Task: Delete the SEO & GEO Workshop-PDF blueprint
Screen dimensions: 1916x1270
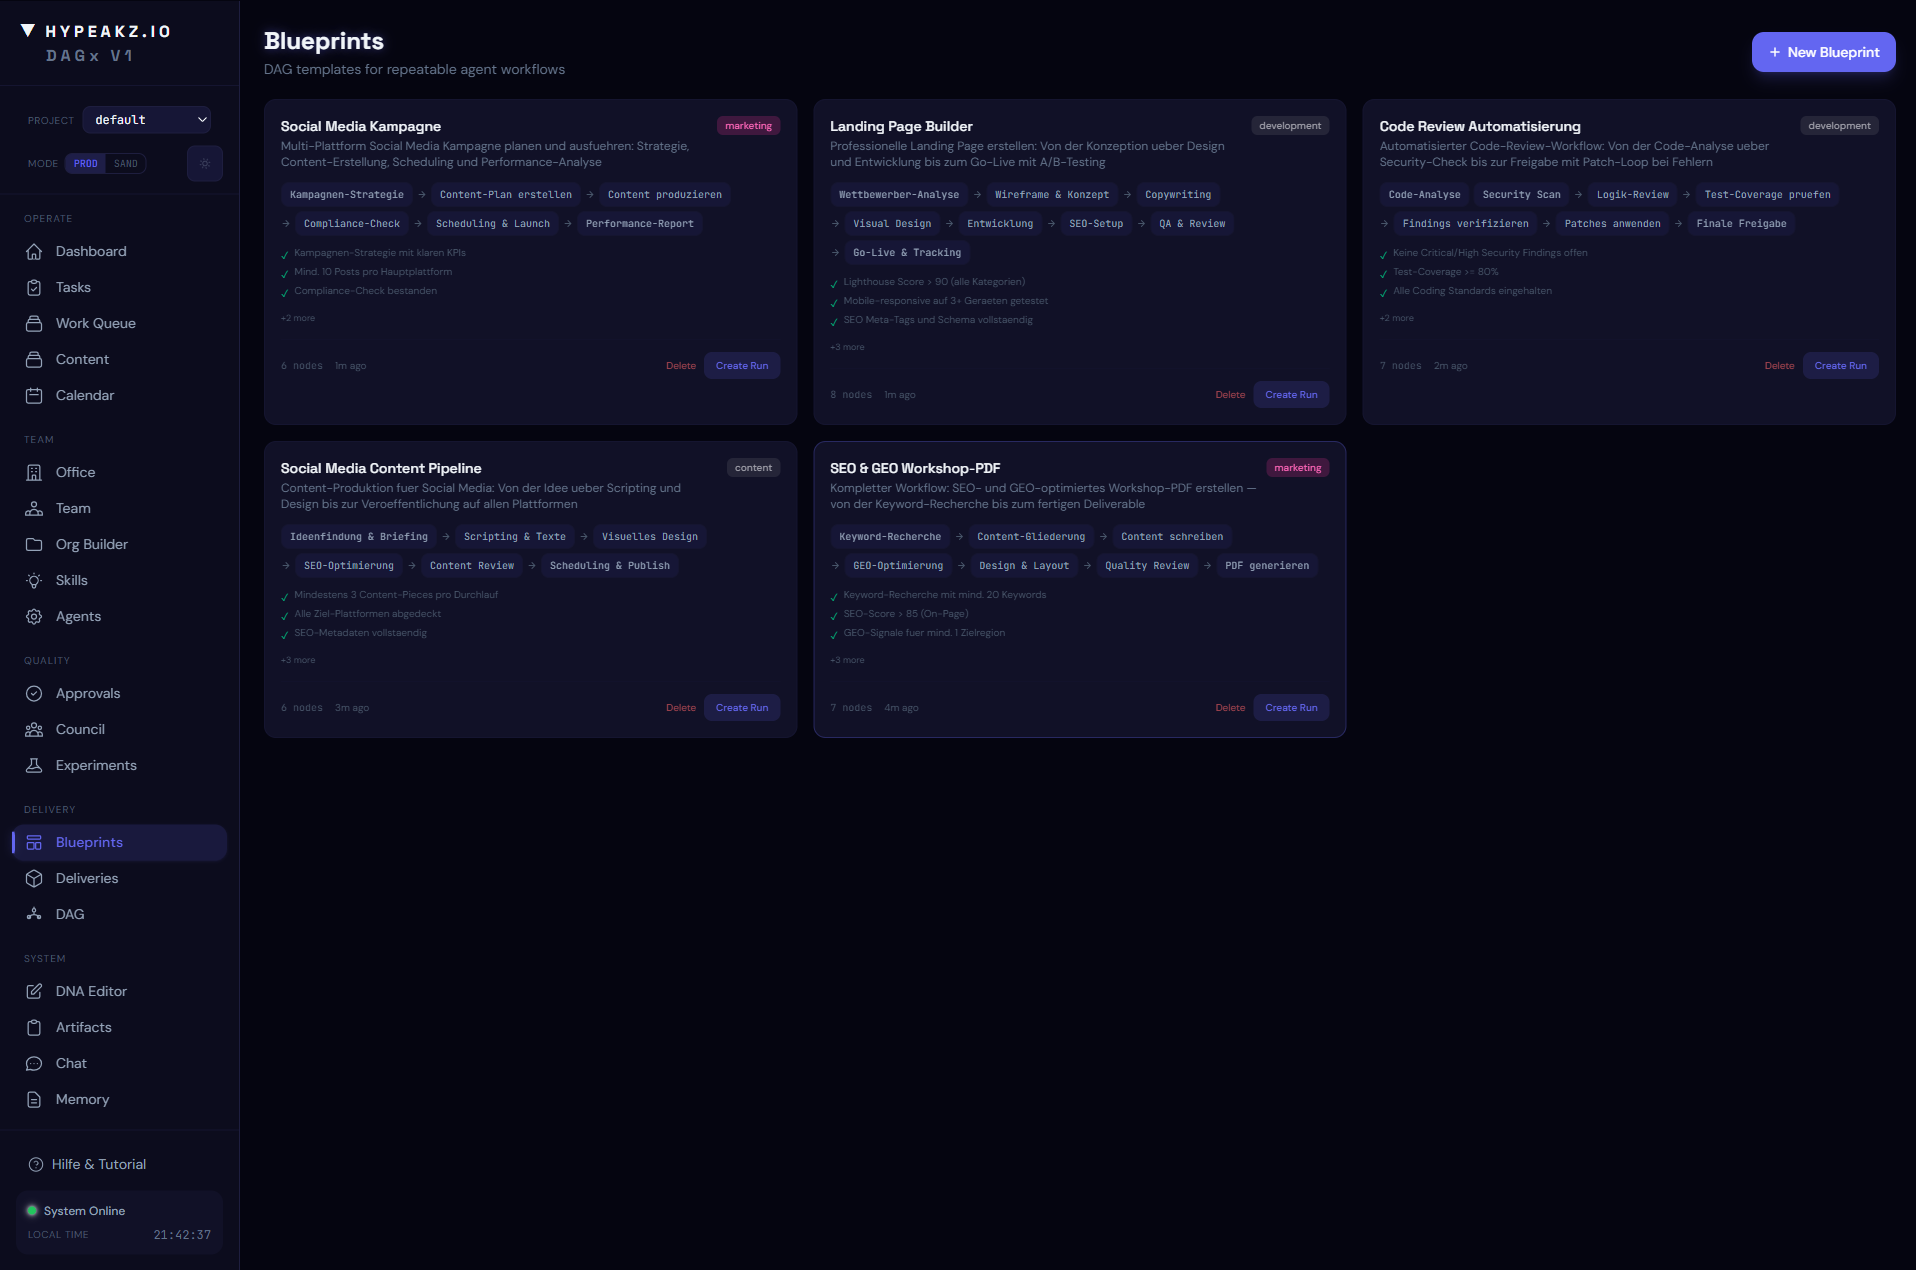Action: pos(1230,707)
